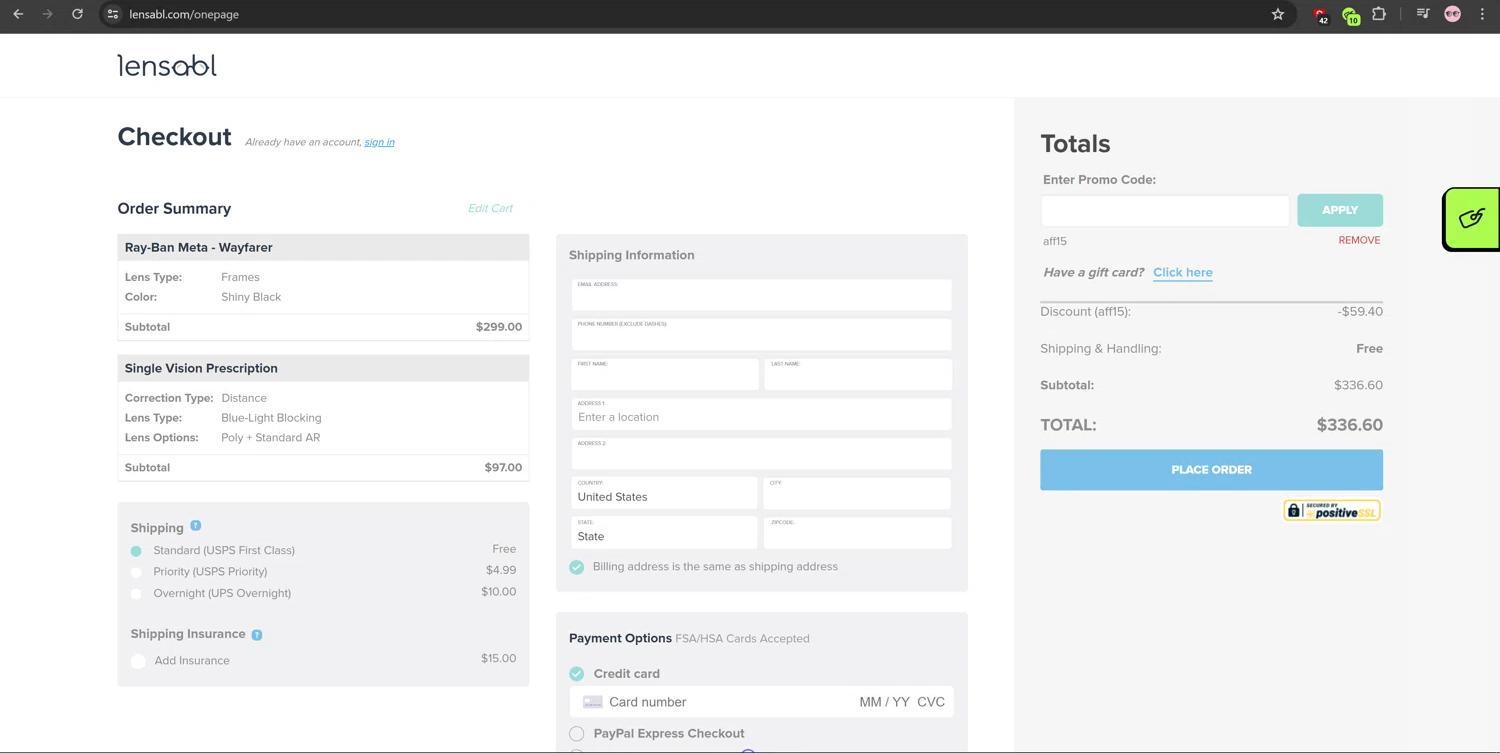Click the CVC field

(x=931, y=702)
